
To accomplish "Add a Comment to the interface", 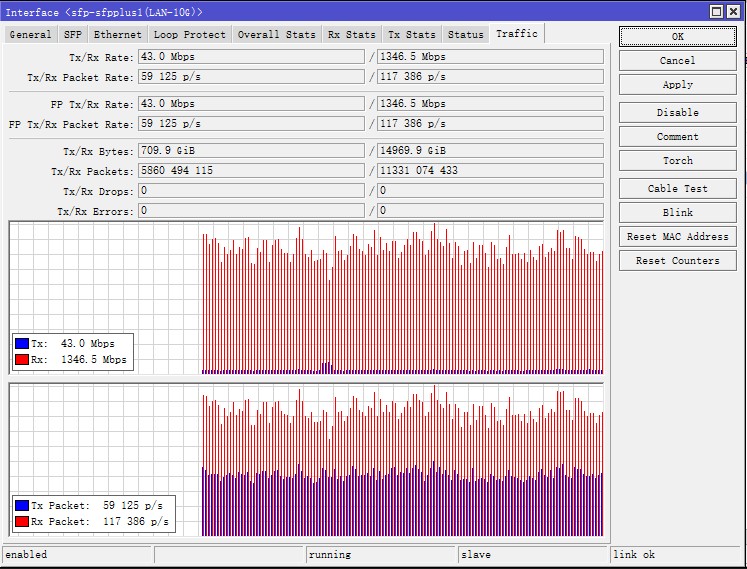I will (677, 137).
